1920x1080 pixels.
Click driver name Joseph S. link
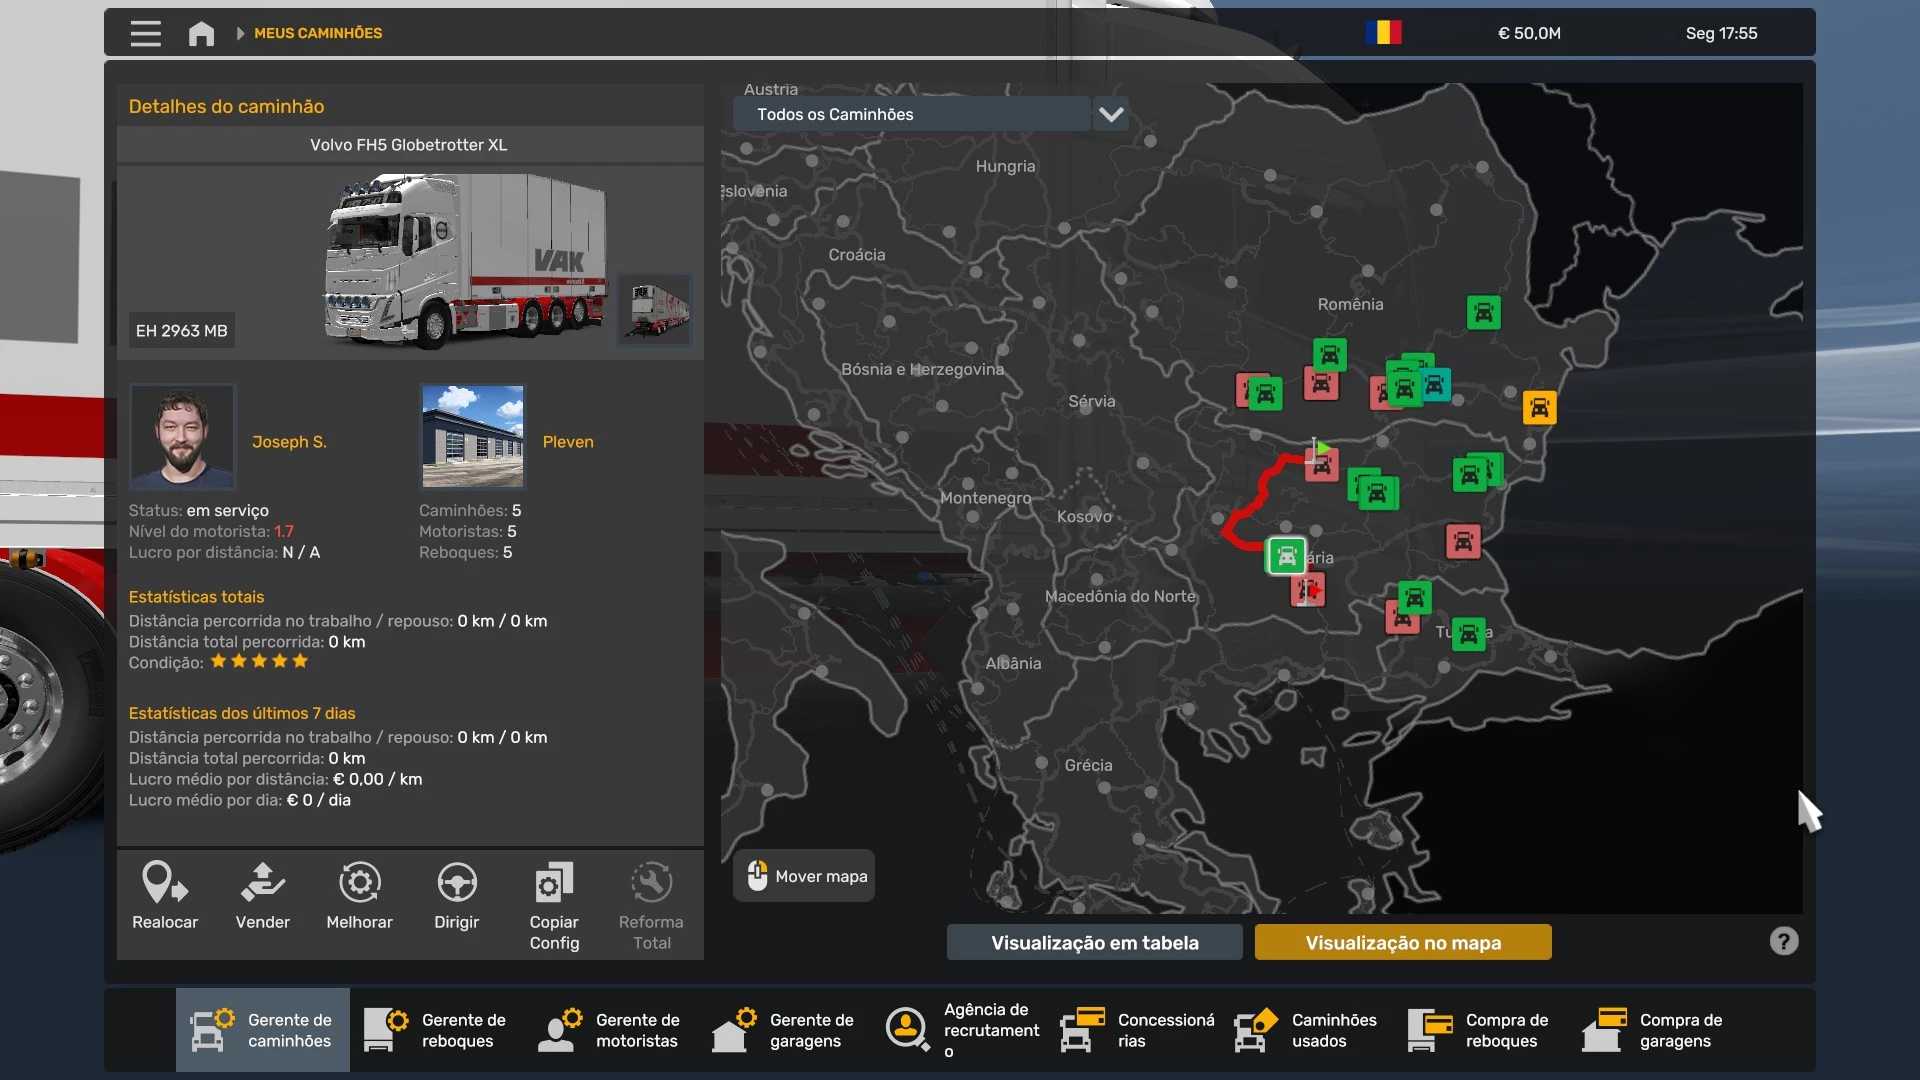coord(289,441)
